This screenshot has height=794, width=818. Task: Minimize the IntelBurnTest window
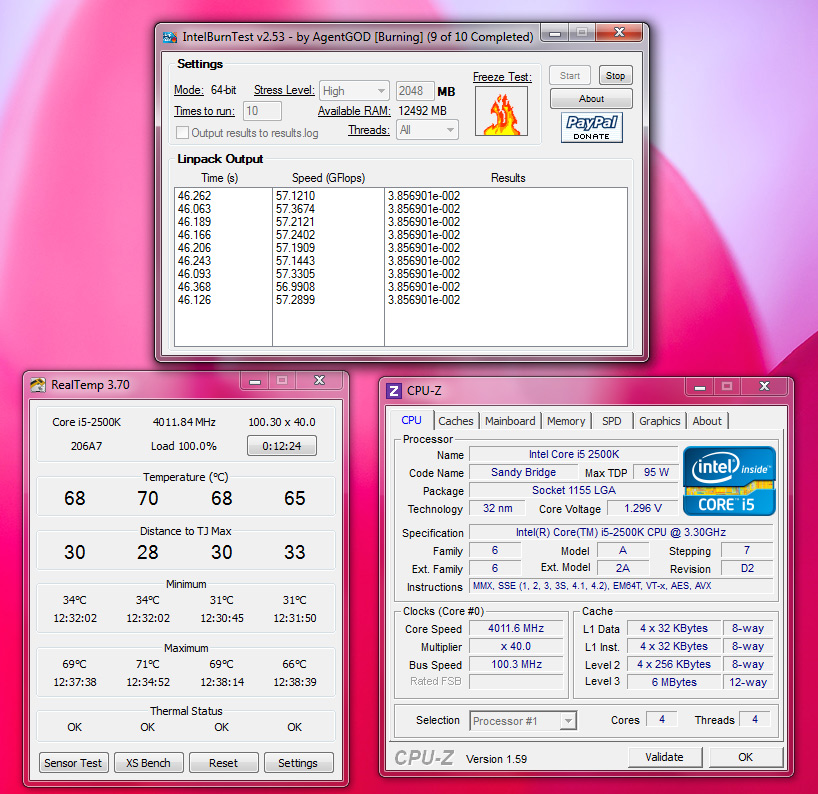pos(555,33)
